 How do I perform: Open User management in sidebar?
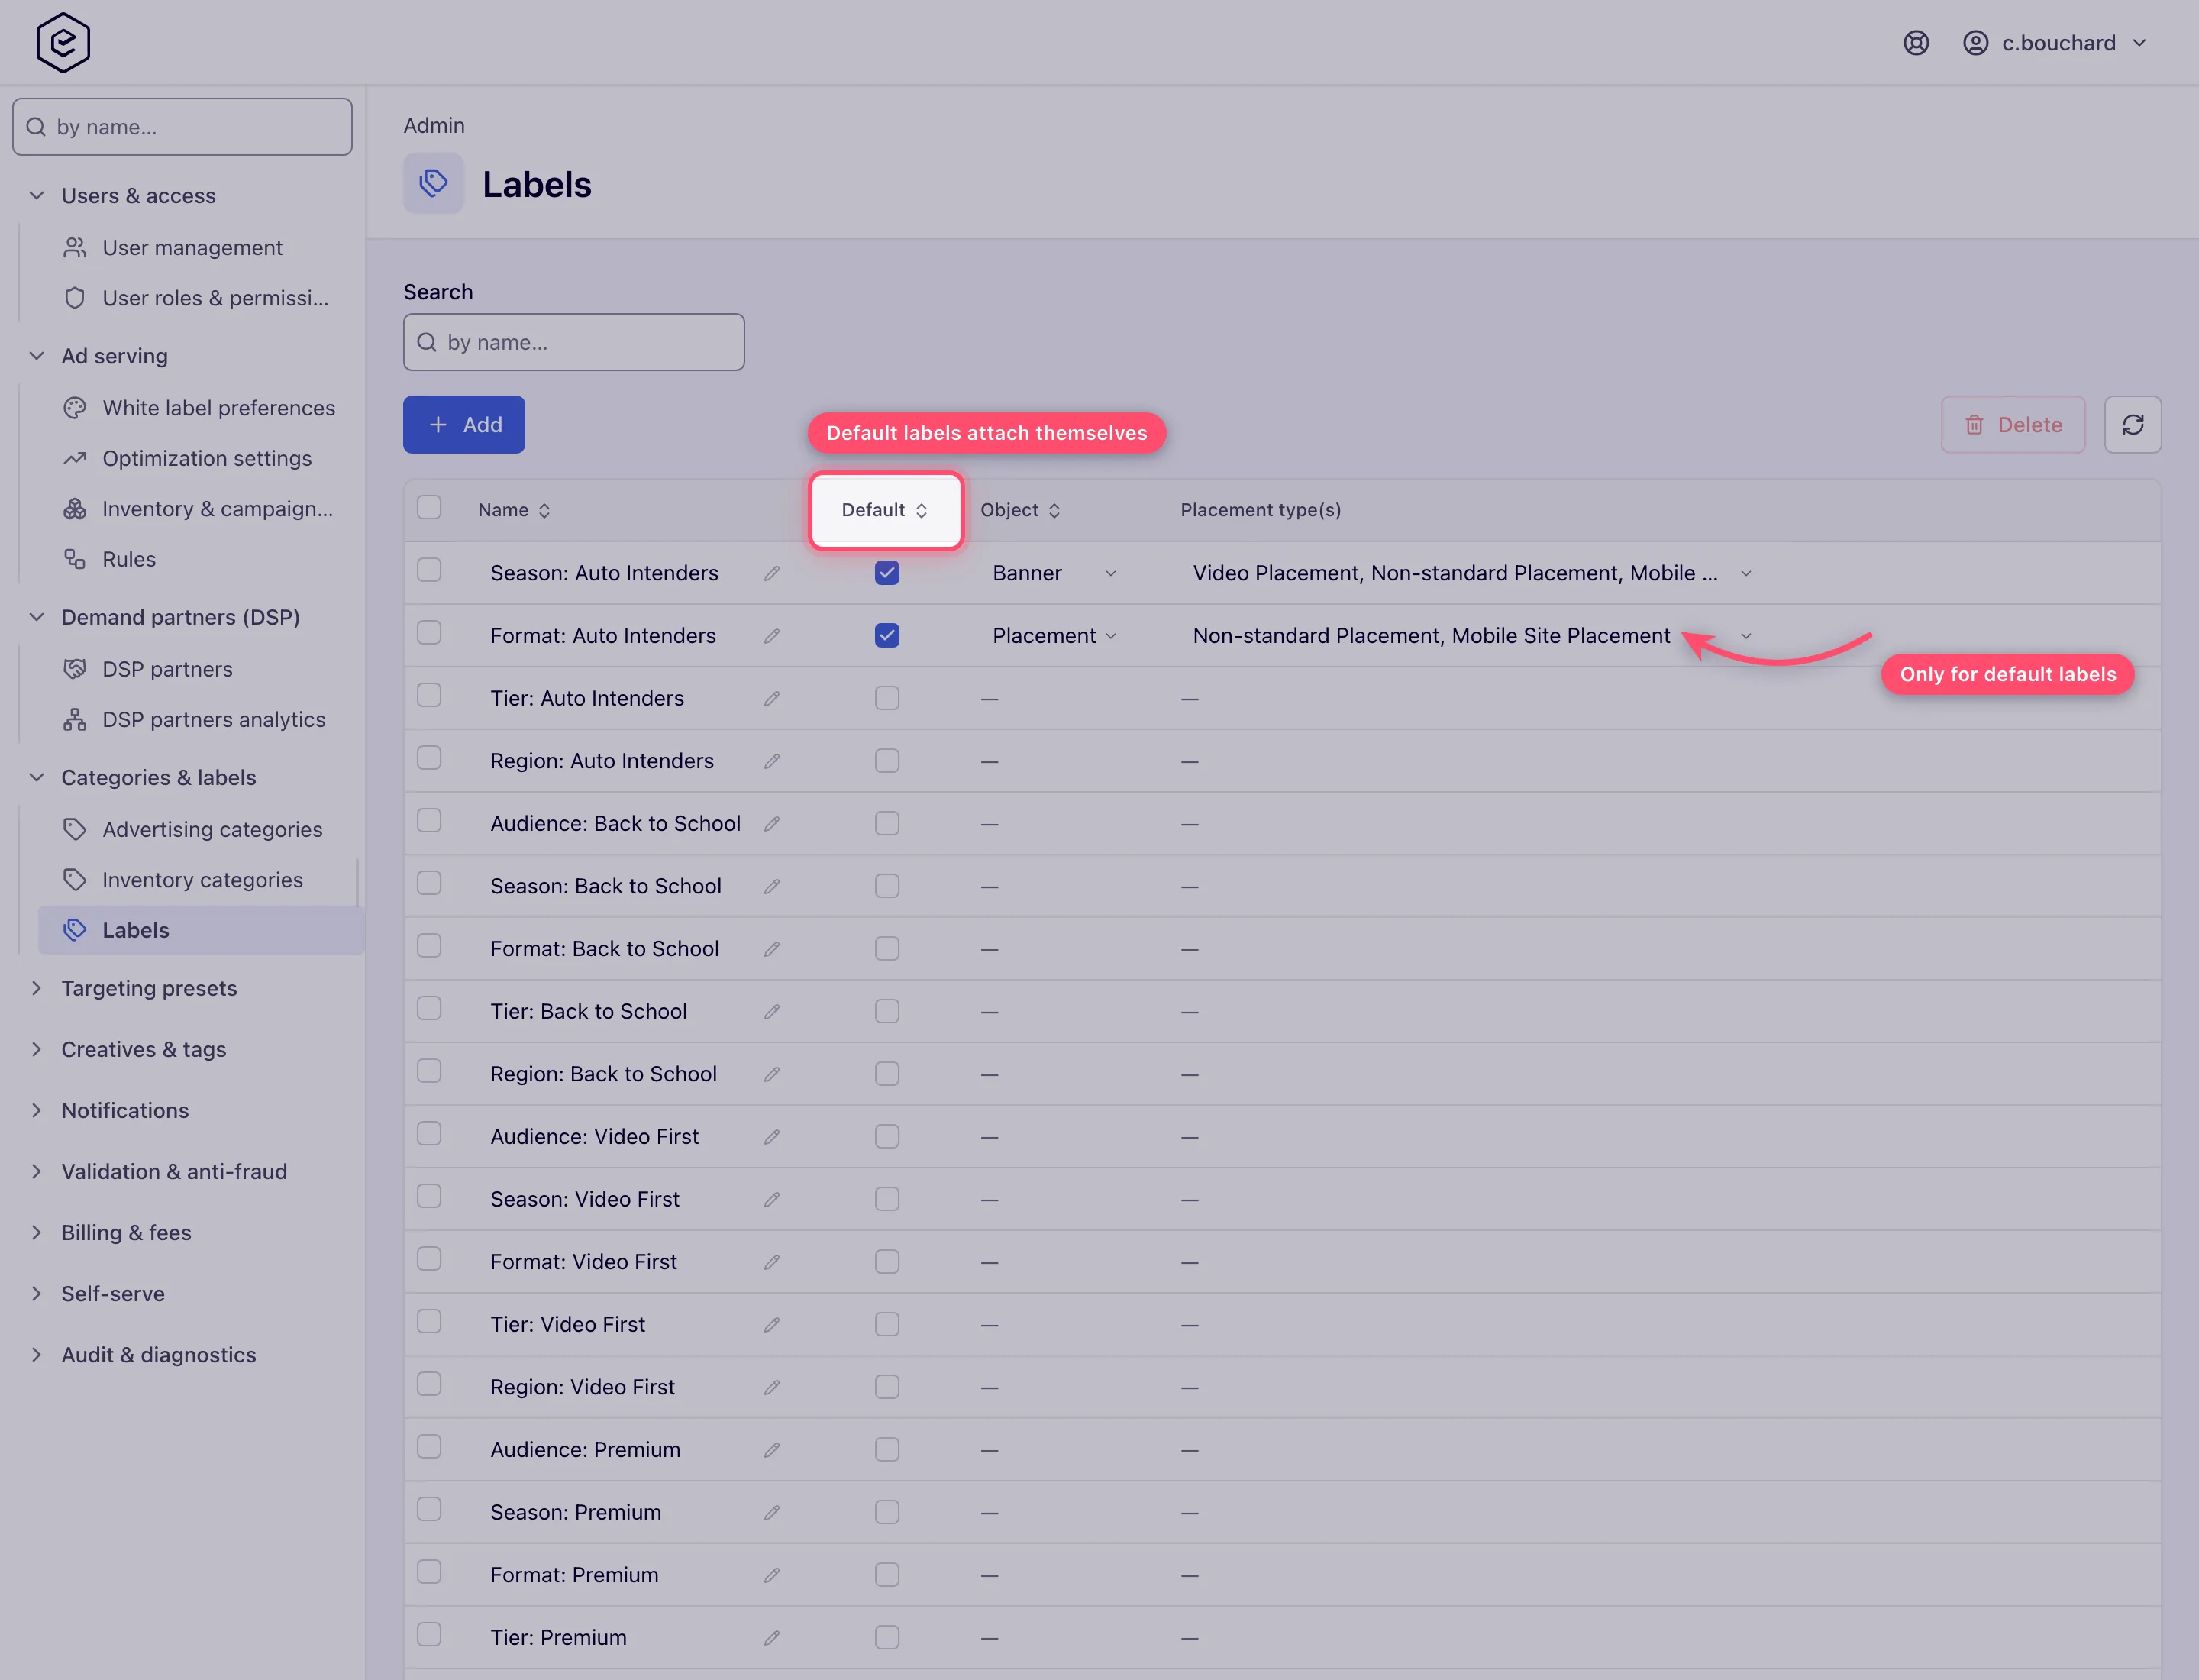(x=192, y=248)
